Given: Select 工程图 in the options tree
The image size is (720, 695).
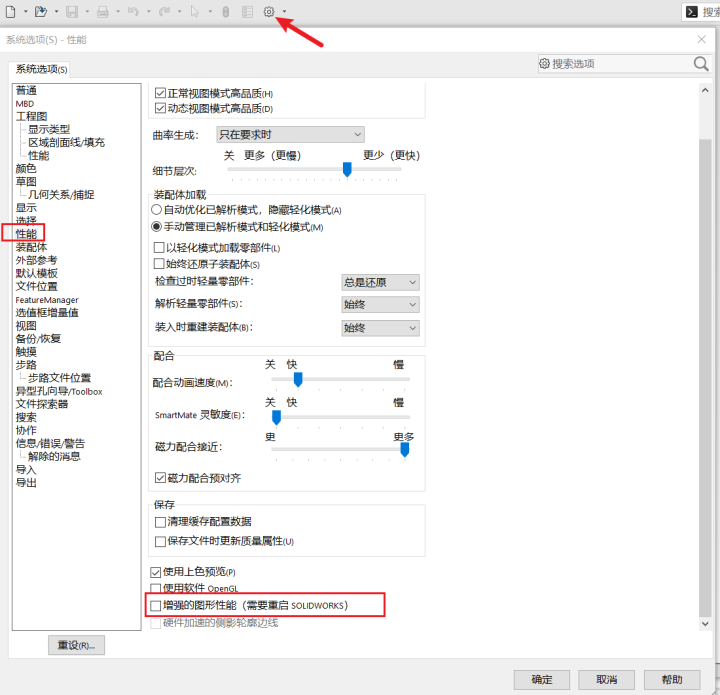Looking at the screenshot, I should click(x=31, y=117).
